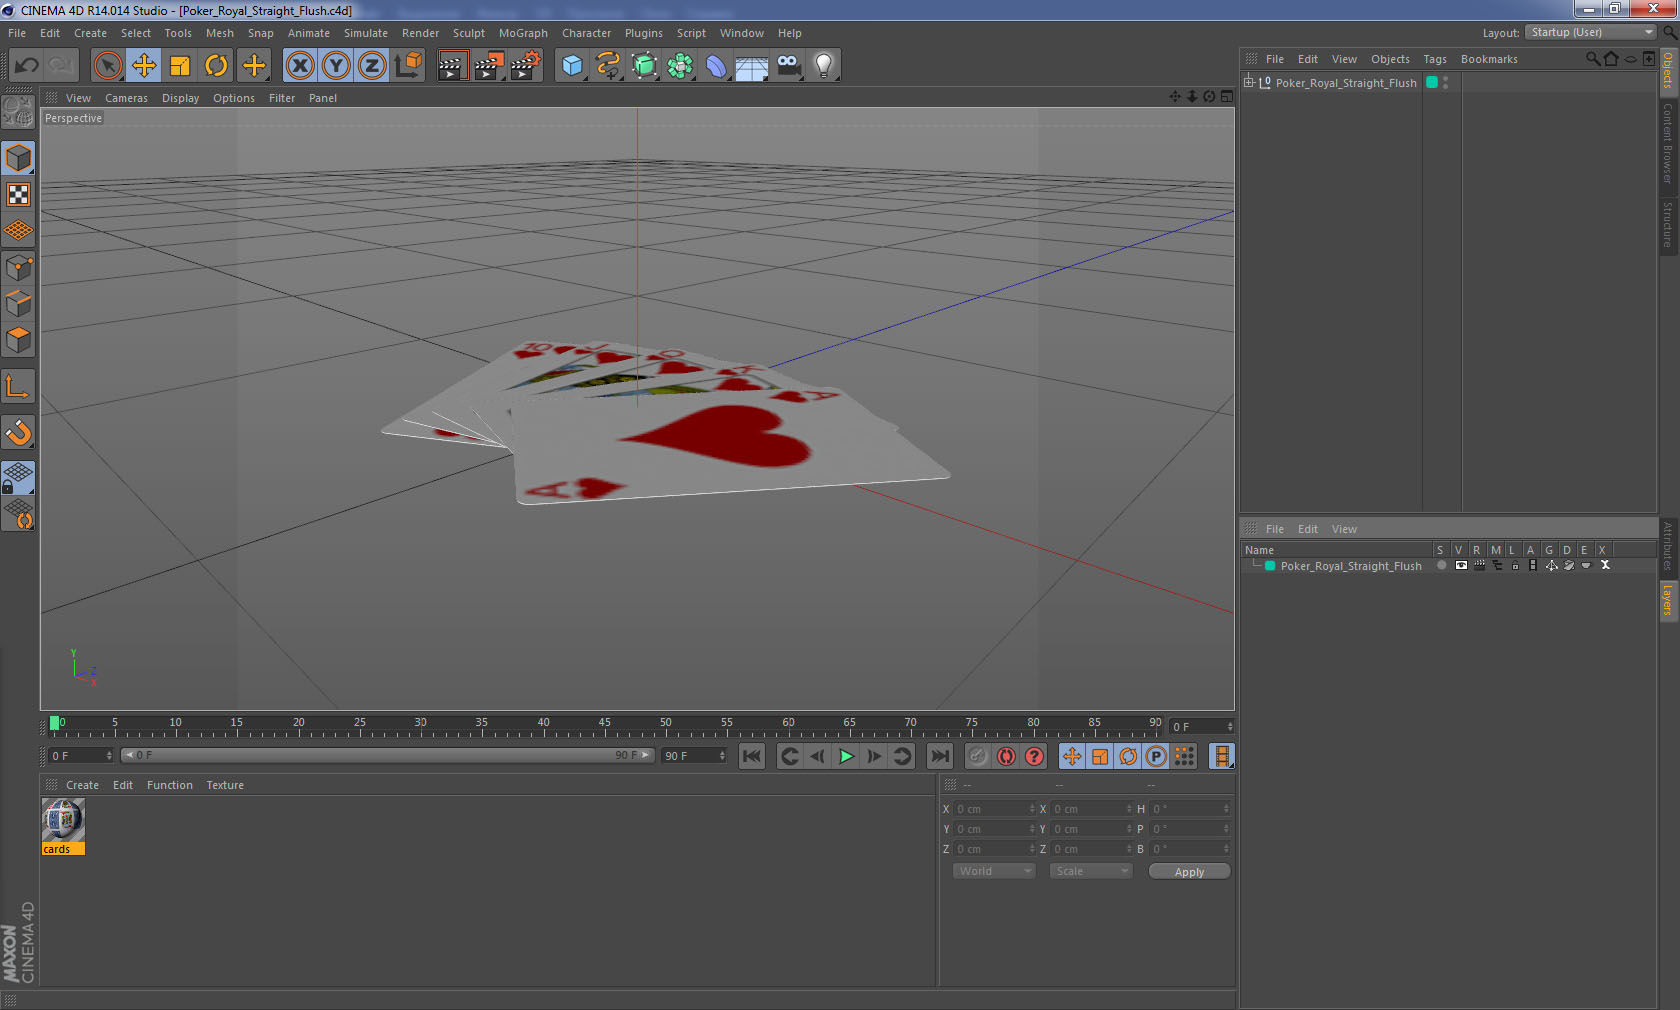The image size is (1680, 1010).
Task: Toggle position keyframe recording
Action: [x=1072, y=756]
